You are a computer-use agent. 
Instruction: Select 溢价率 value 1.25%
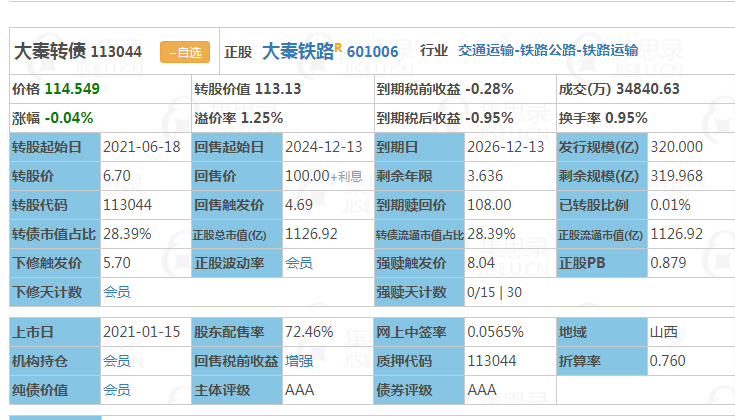(262, 118)
